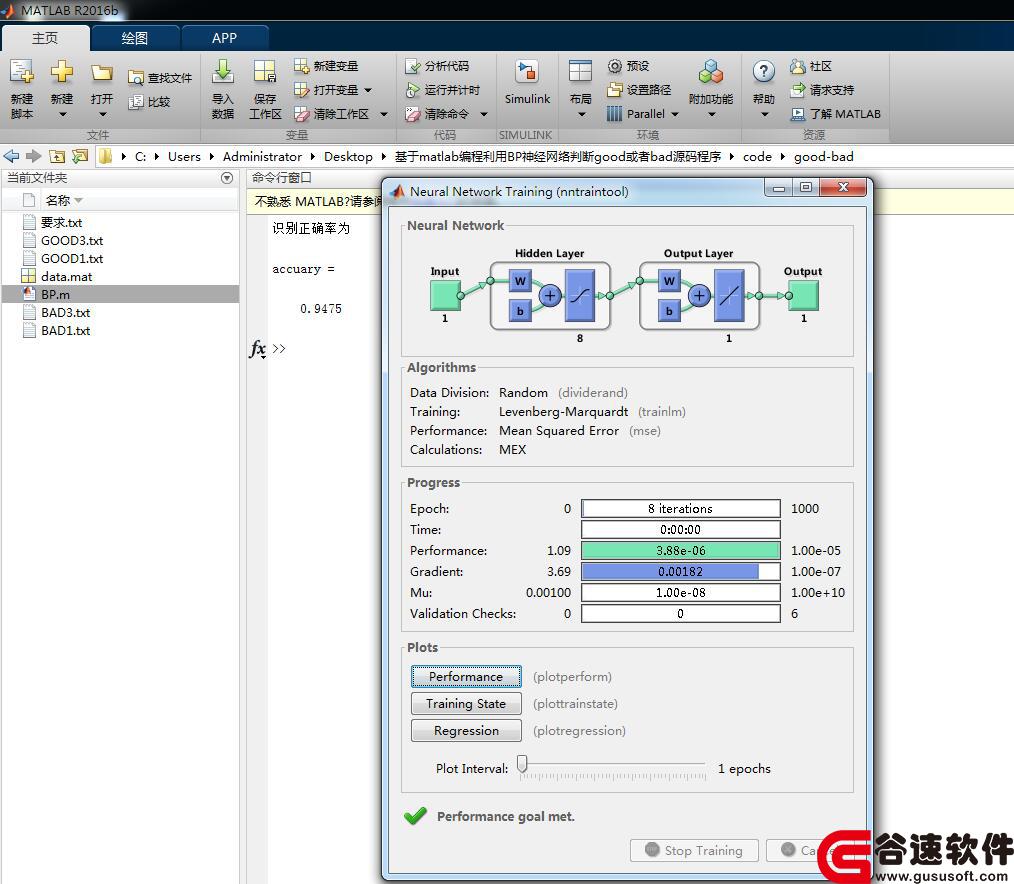The image size is (1014, 884).
Task: Click the New (新建) plus icon
Action: tap(62, 72)
